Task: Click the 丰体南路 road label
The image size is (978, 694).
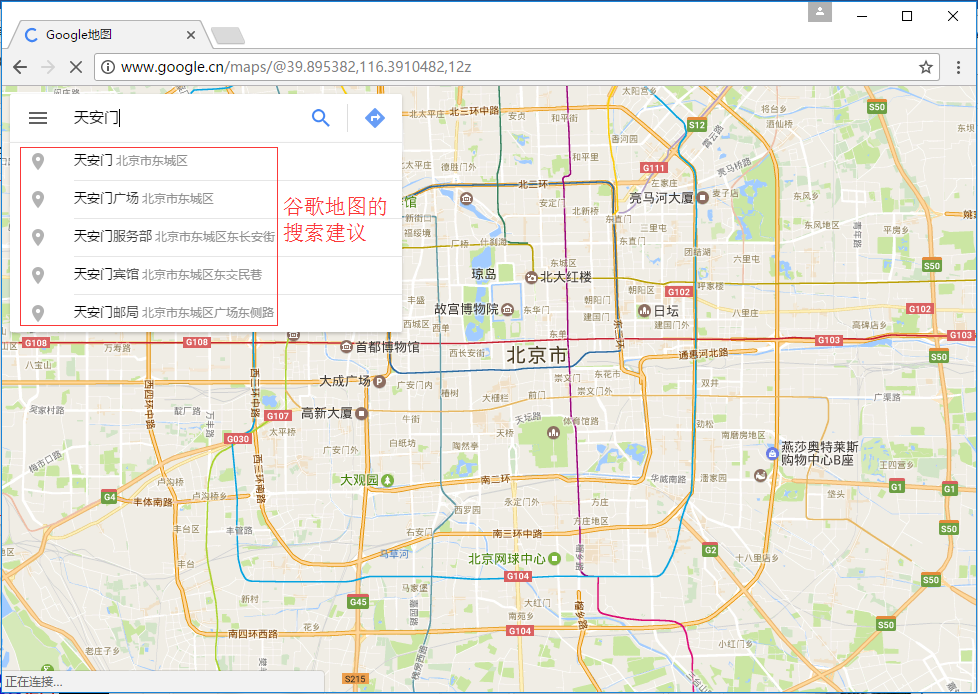Action: [x=153, y=502]
